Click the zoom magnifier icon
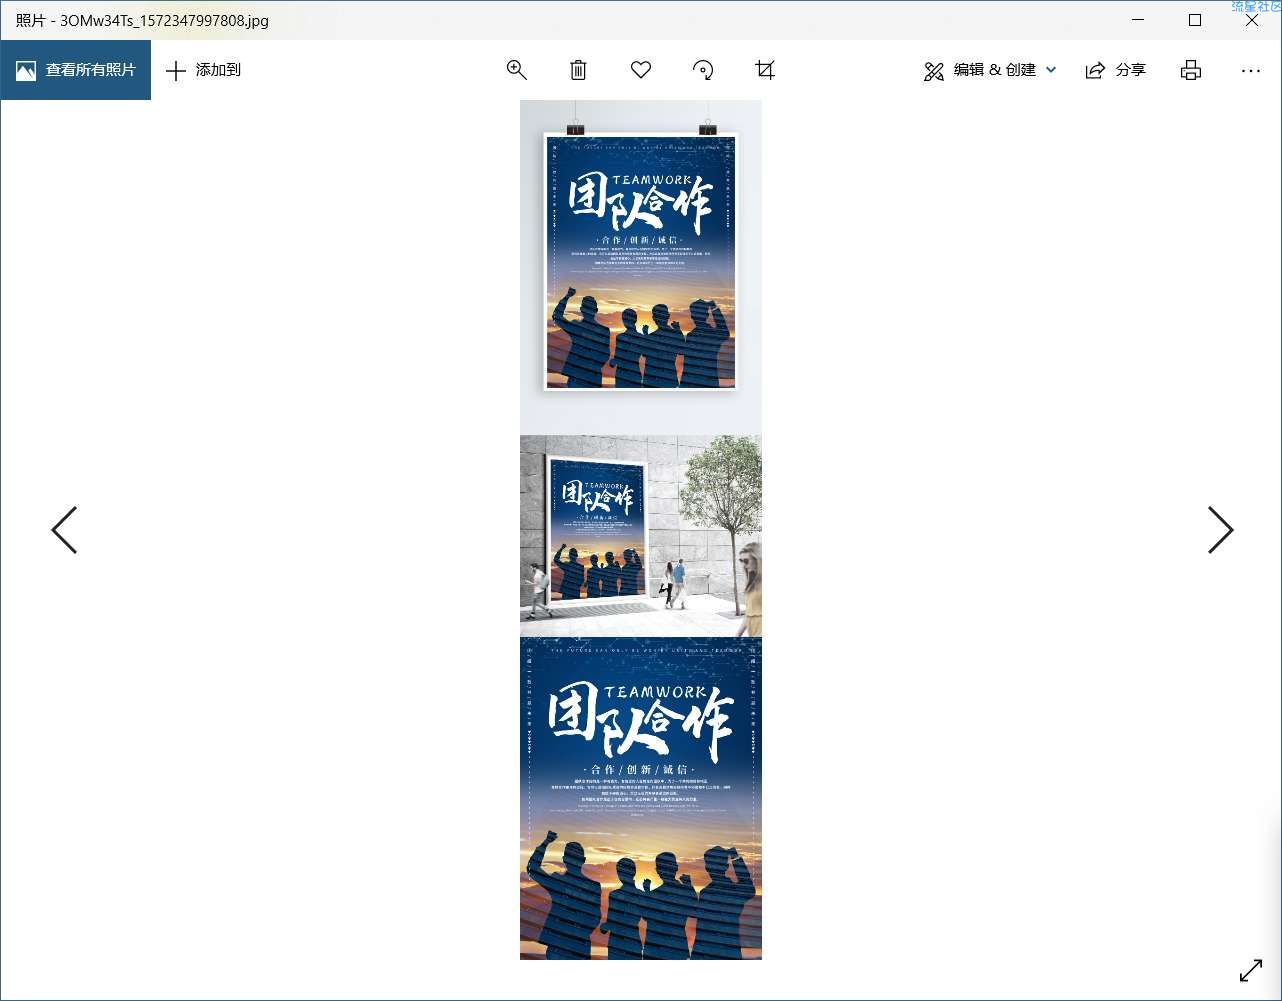1282x1001 pixels. [x=516, y=70]
